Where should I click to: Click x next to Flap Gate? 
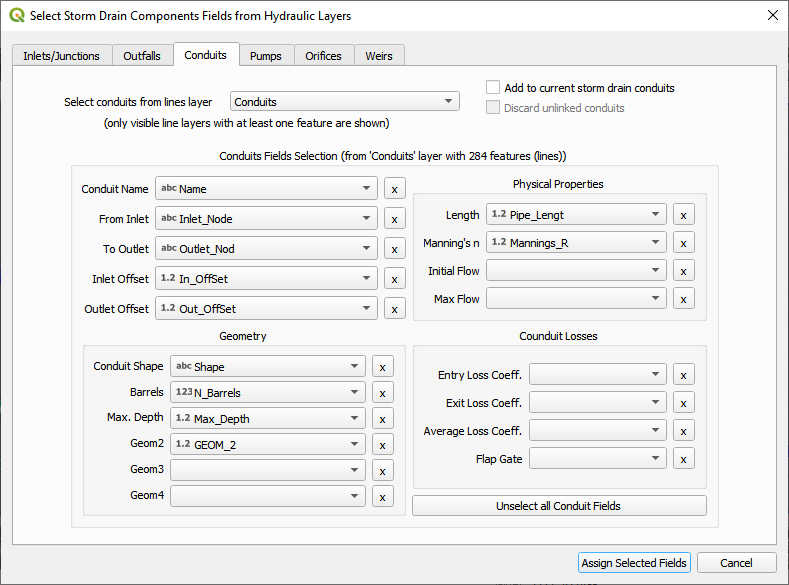(683, 459)
